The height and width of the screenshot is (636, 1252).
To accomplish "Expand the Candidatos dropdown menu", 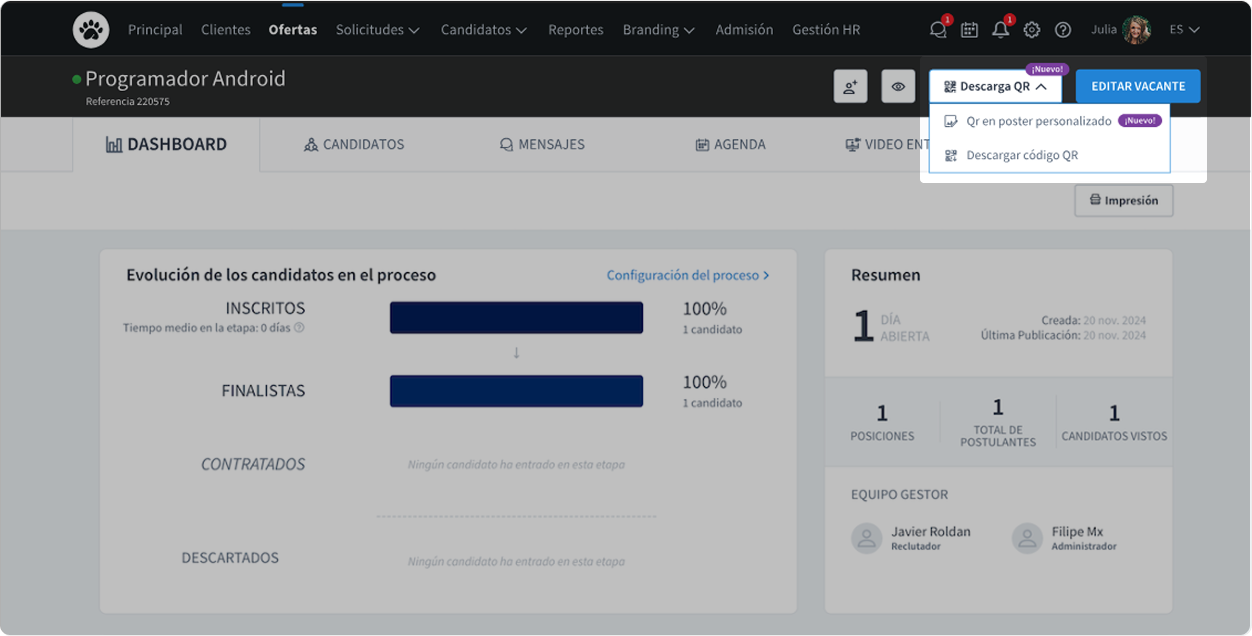I will 483,30.
